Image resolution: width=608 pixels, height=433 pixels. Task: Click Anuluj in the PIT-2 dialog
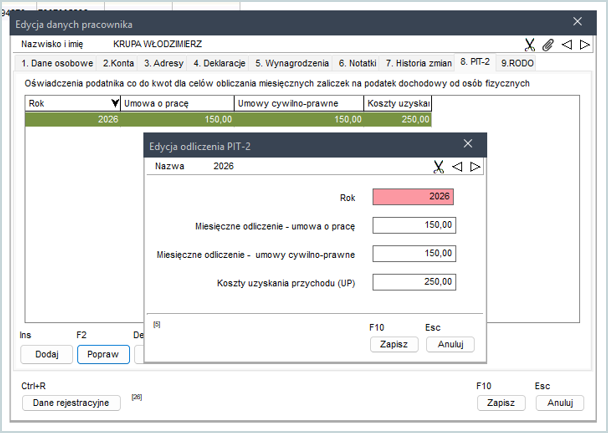click(x=450, y=344)
